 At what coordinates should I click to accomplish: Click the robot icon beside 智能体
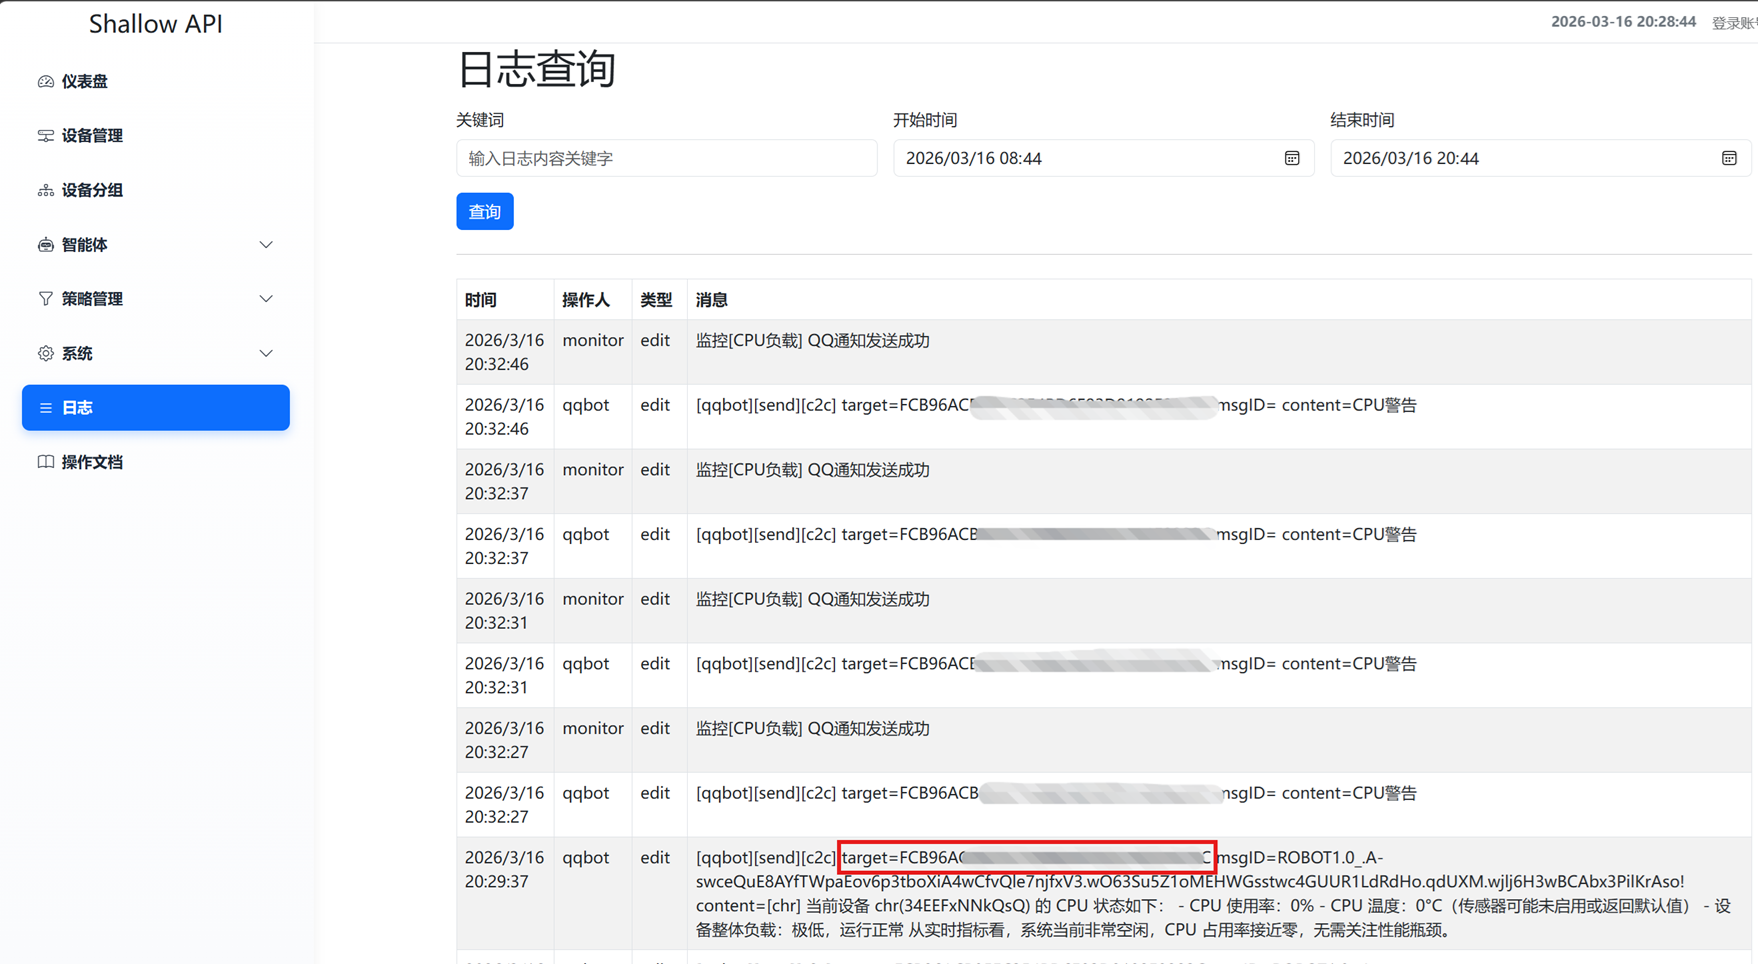(x=46, y=245)
